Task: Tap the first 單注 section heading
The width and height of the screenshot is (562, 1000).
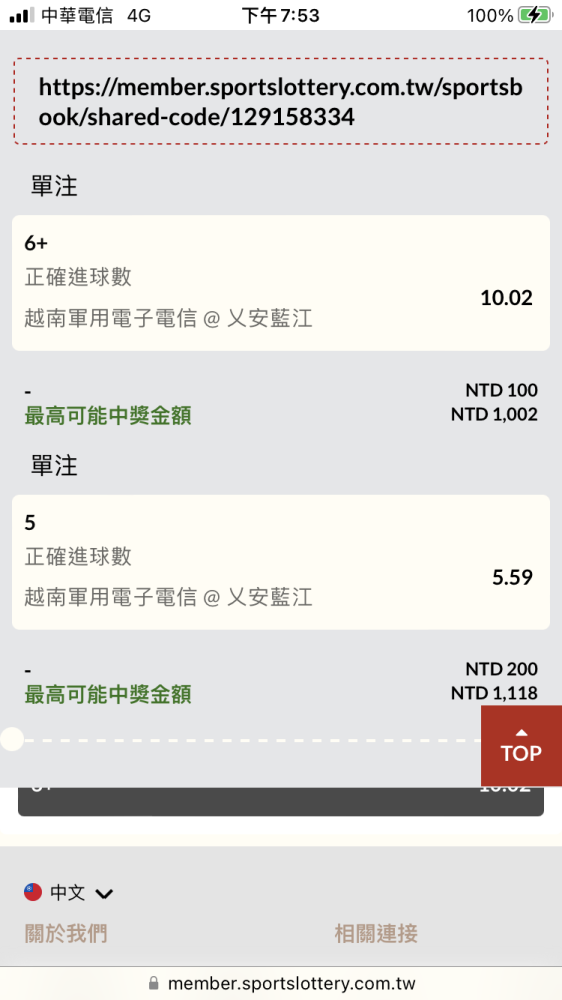Action: click(x=54, y=186)
